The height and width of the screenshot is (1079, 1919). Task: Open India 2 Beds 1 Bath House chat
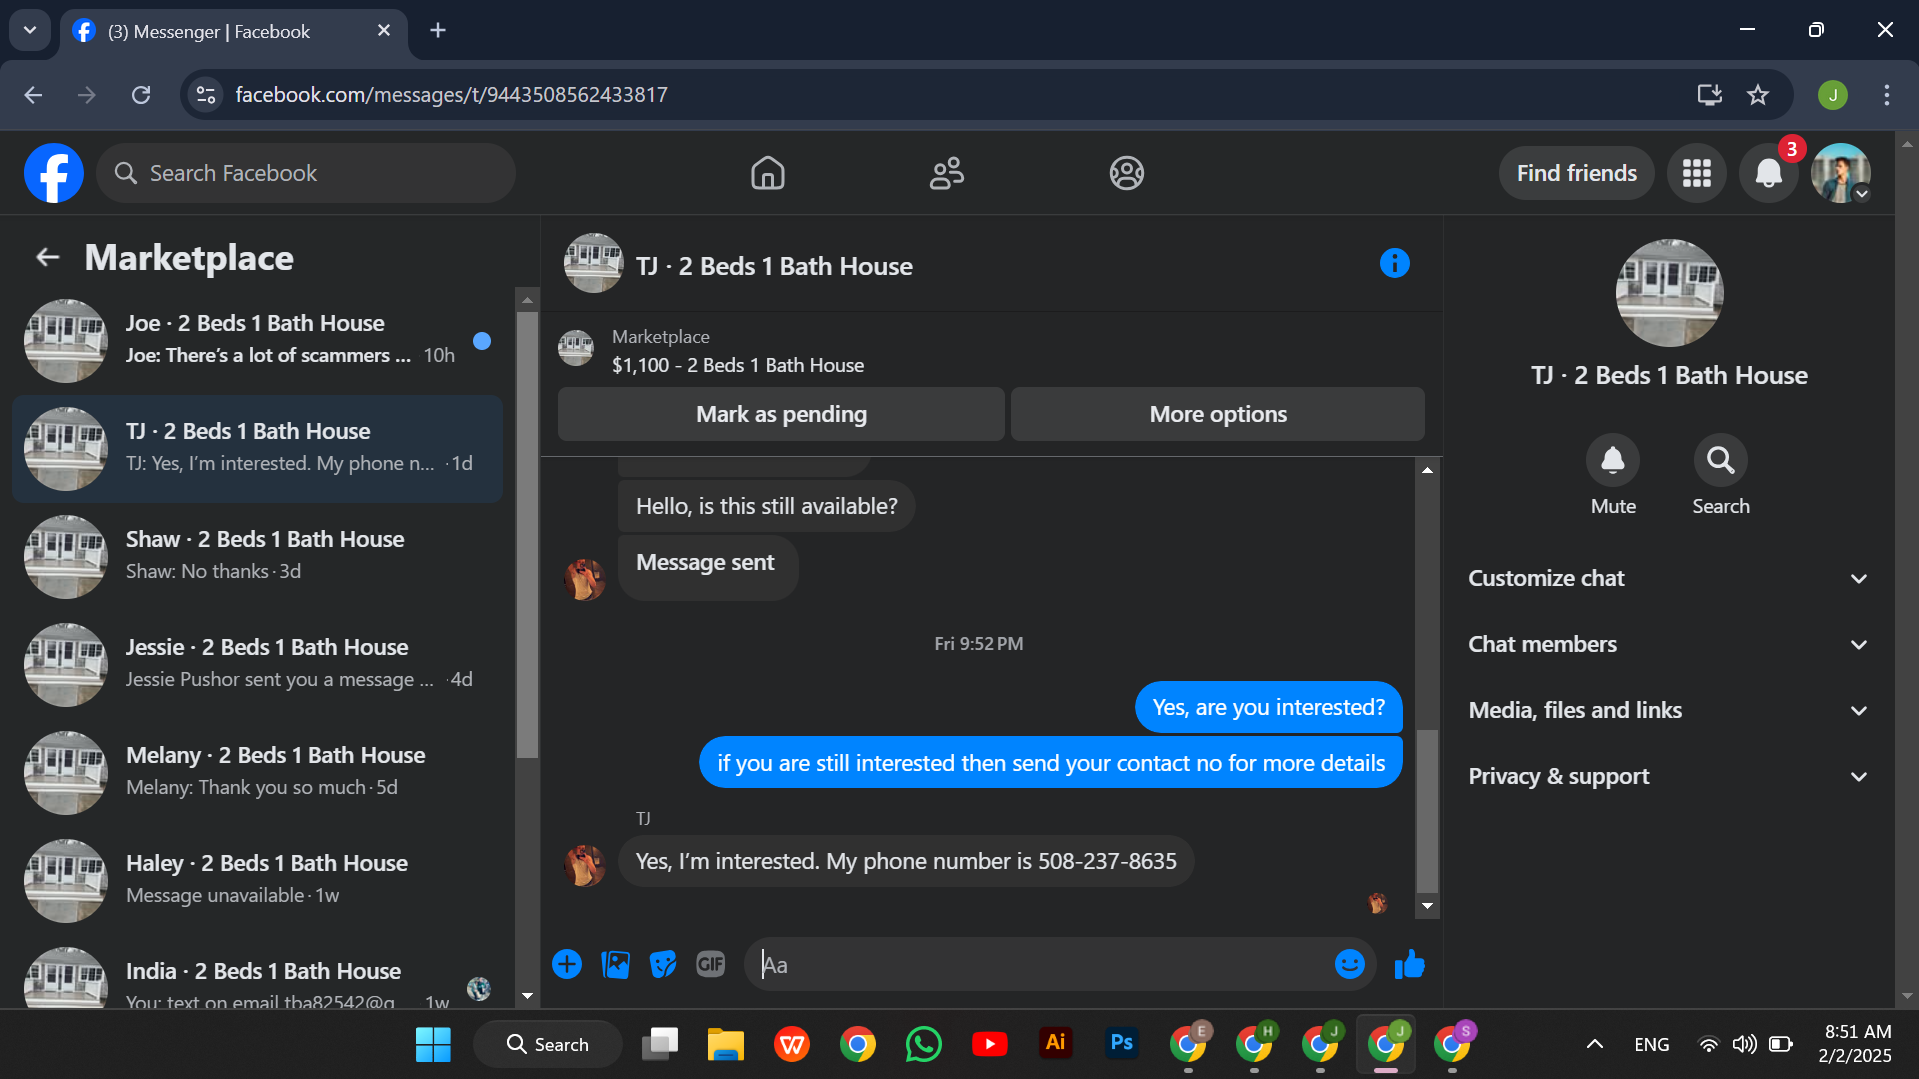coord(257,975)
